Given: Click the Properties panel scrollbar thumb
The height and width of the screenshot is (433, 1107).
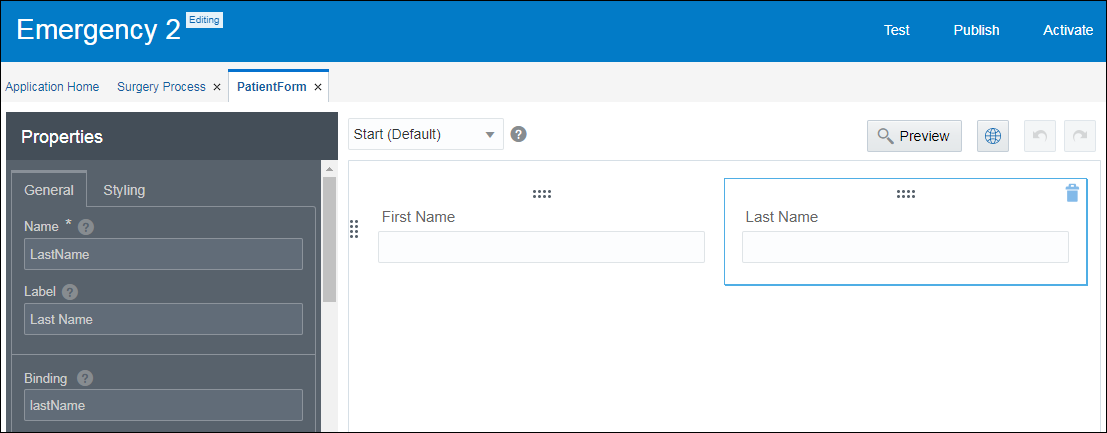Looking at the screenshot, I should pyautogui.click(x=330, y=239).
